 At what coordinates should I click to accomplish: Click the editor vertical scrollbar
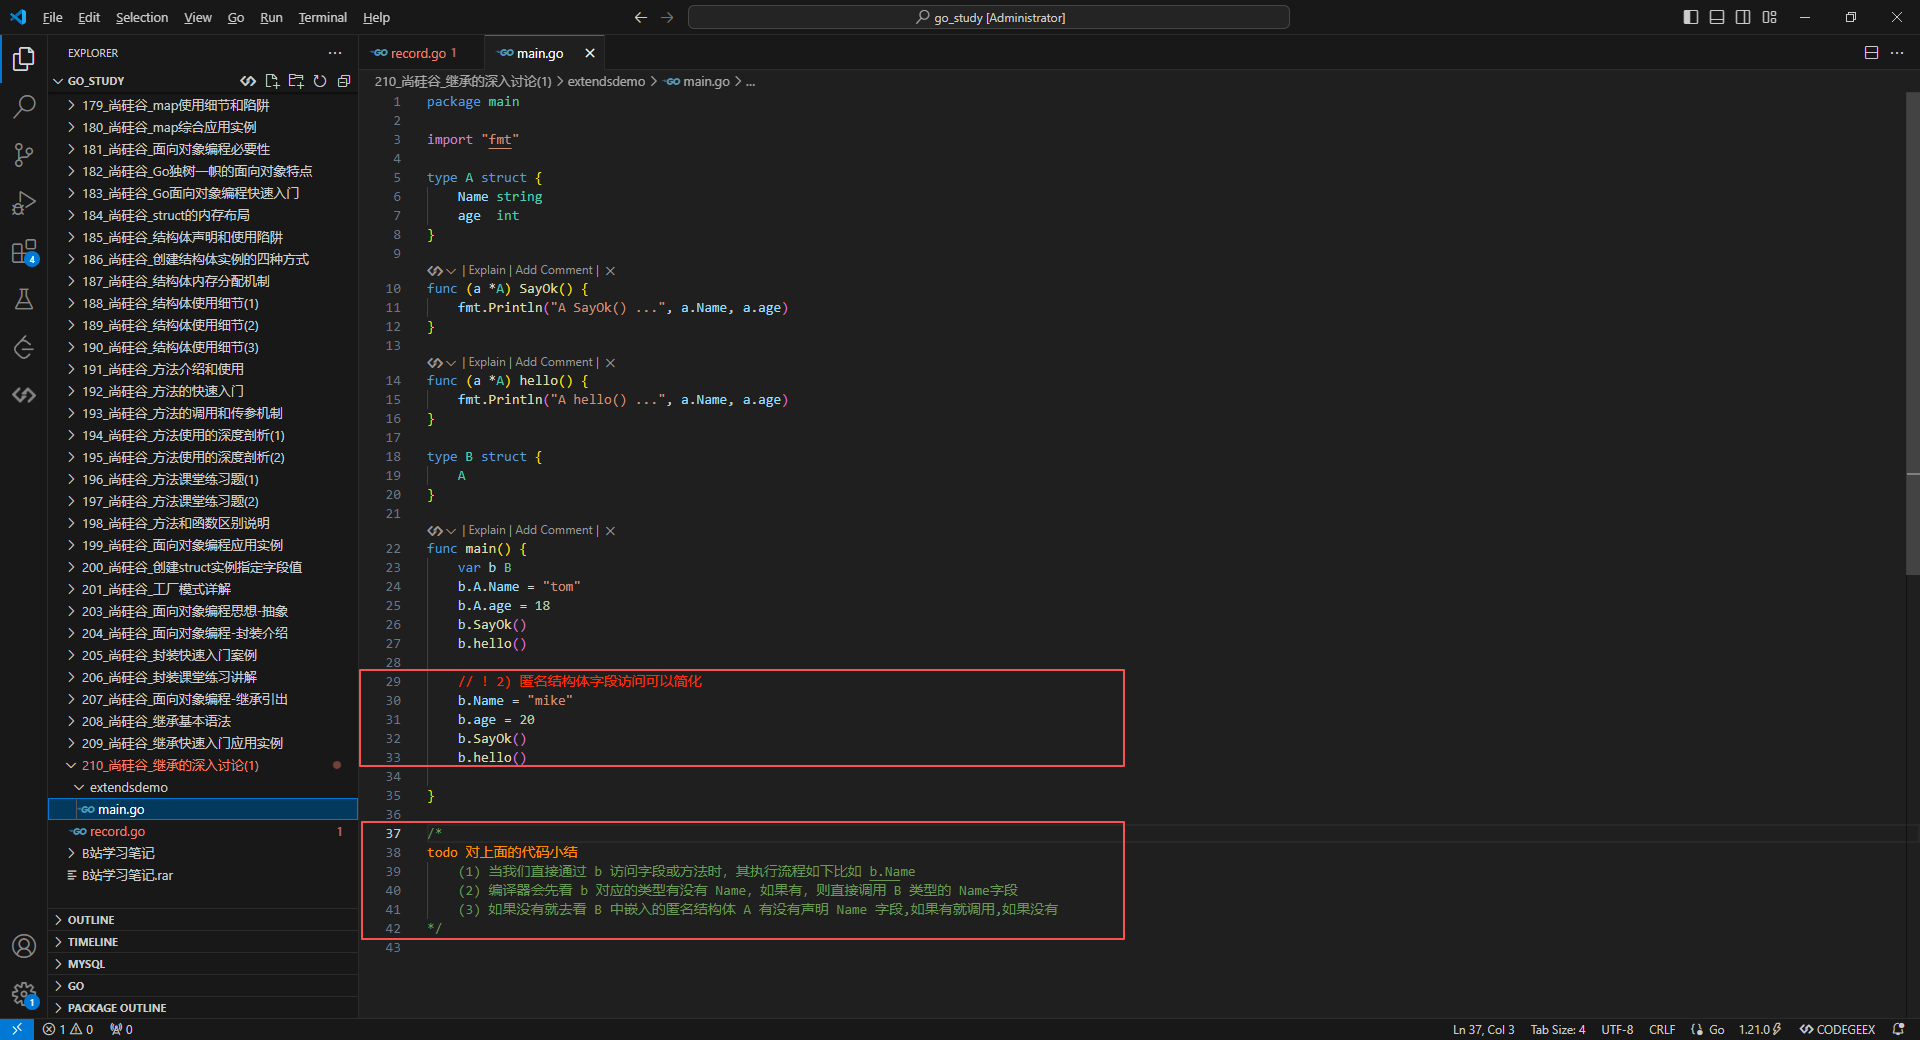tap(1912, 333)
